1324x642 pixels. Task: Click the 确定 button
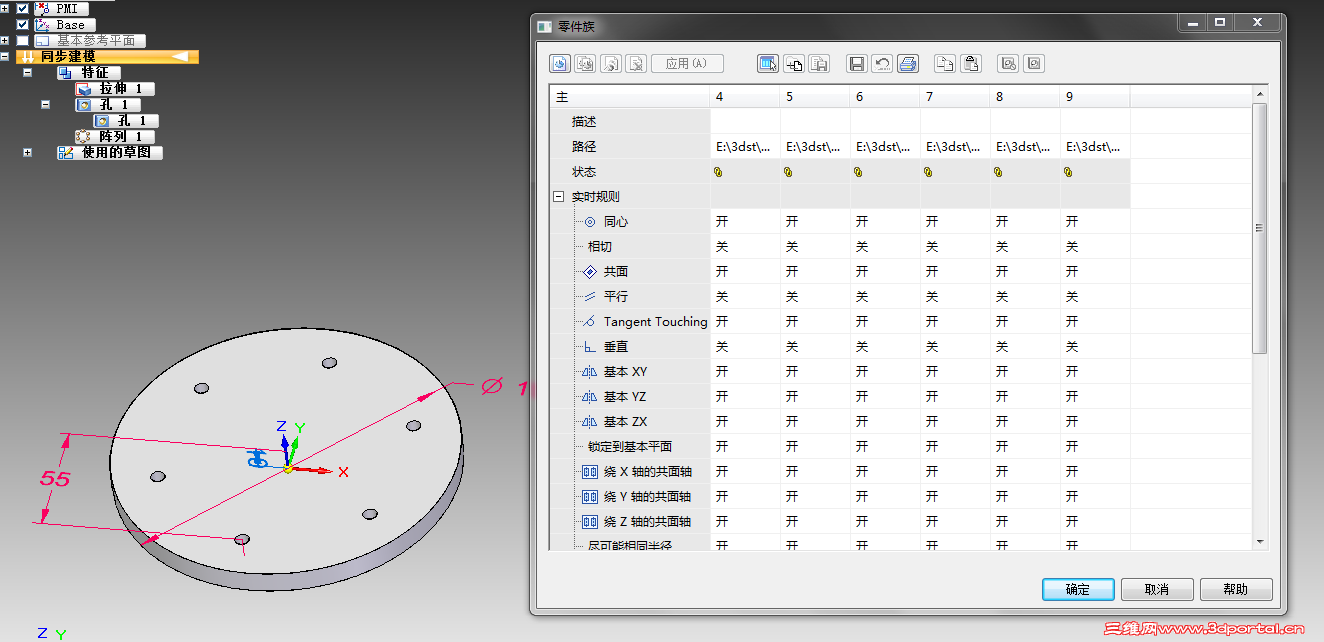pos(1078,589)
